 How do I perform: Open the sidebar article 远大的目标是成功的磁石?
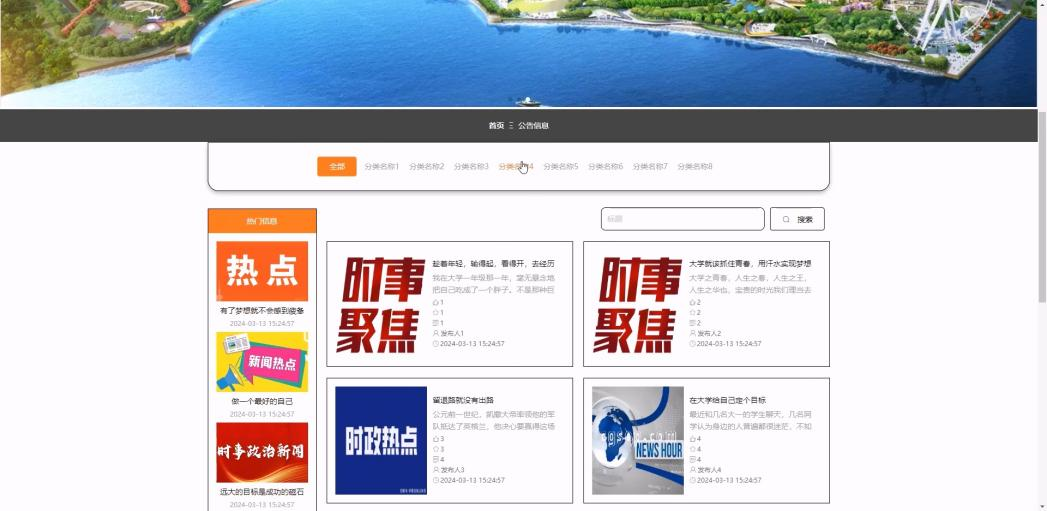262,492
